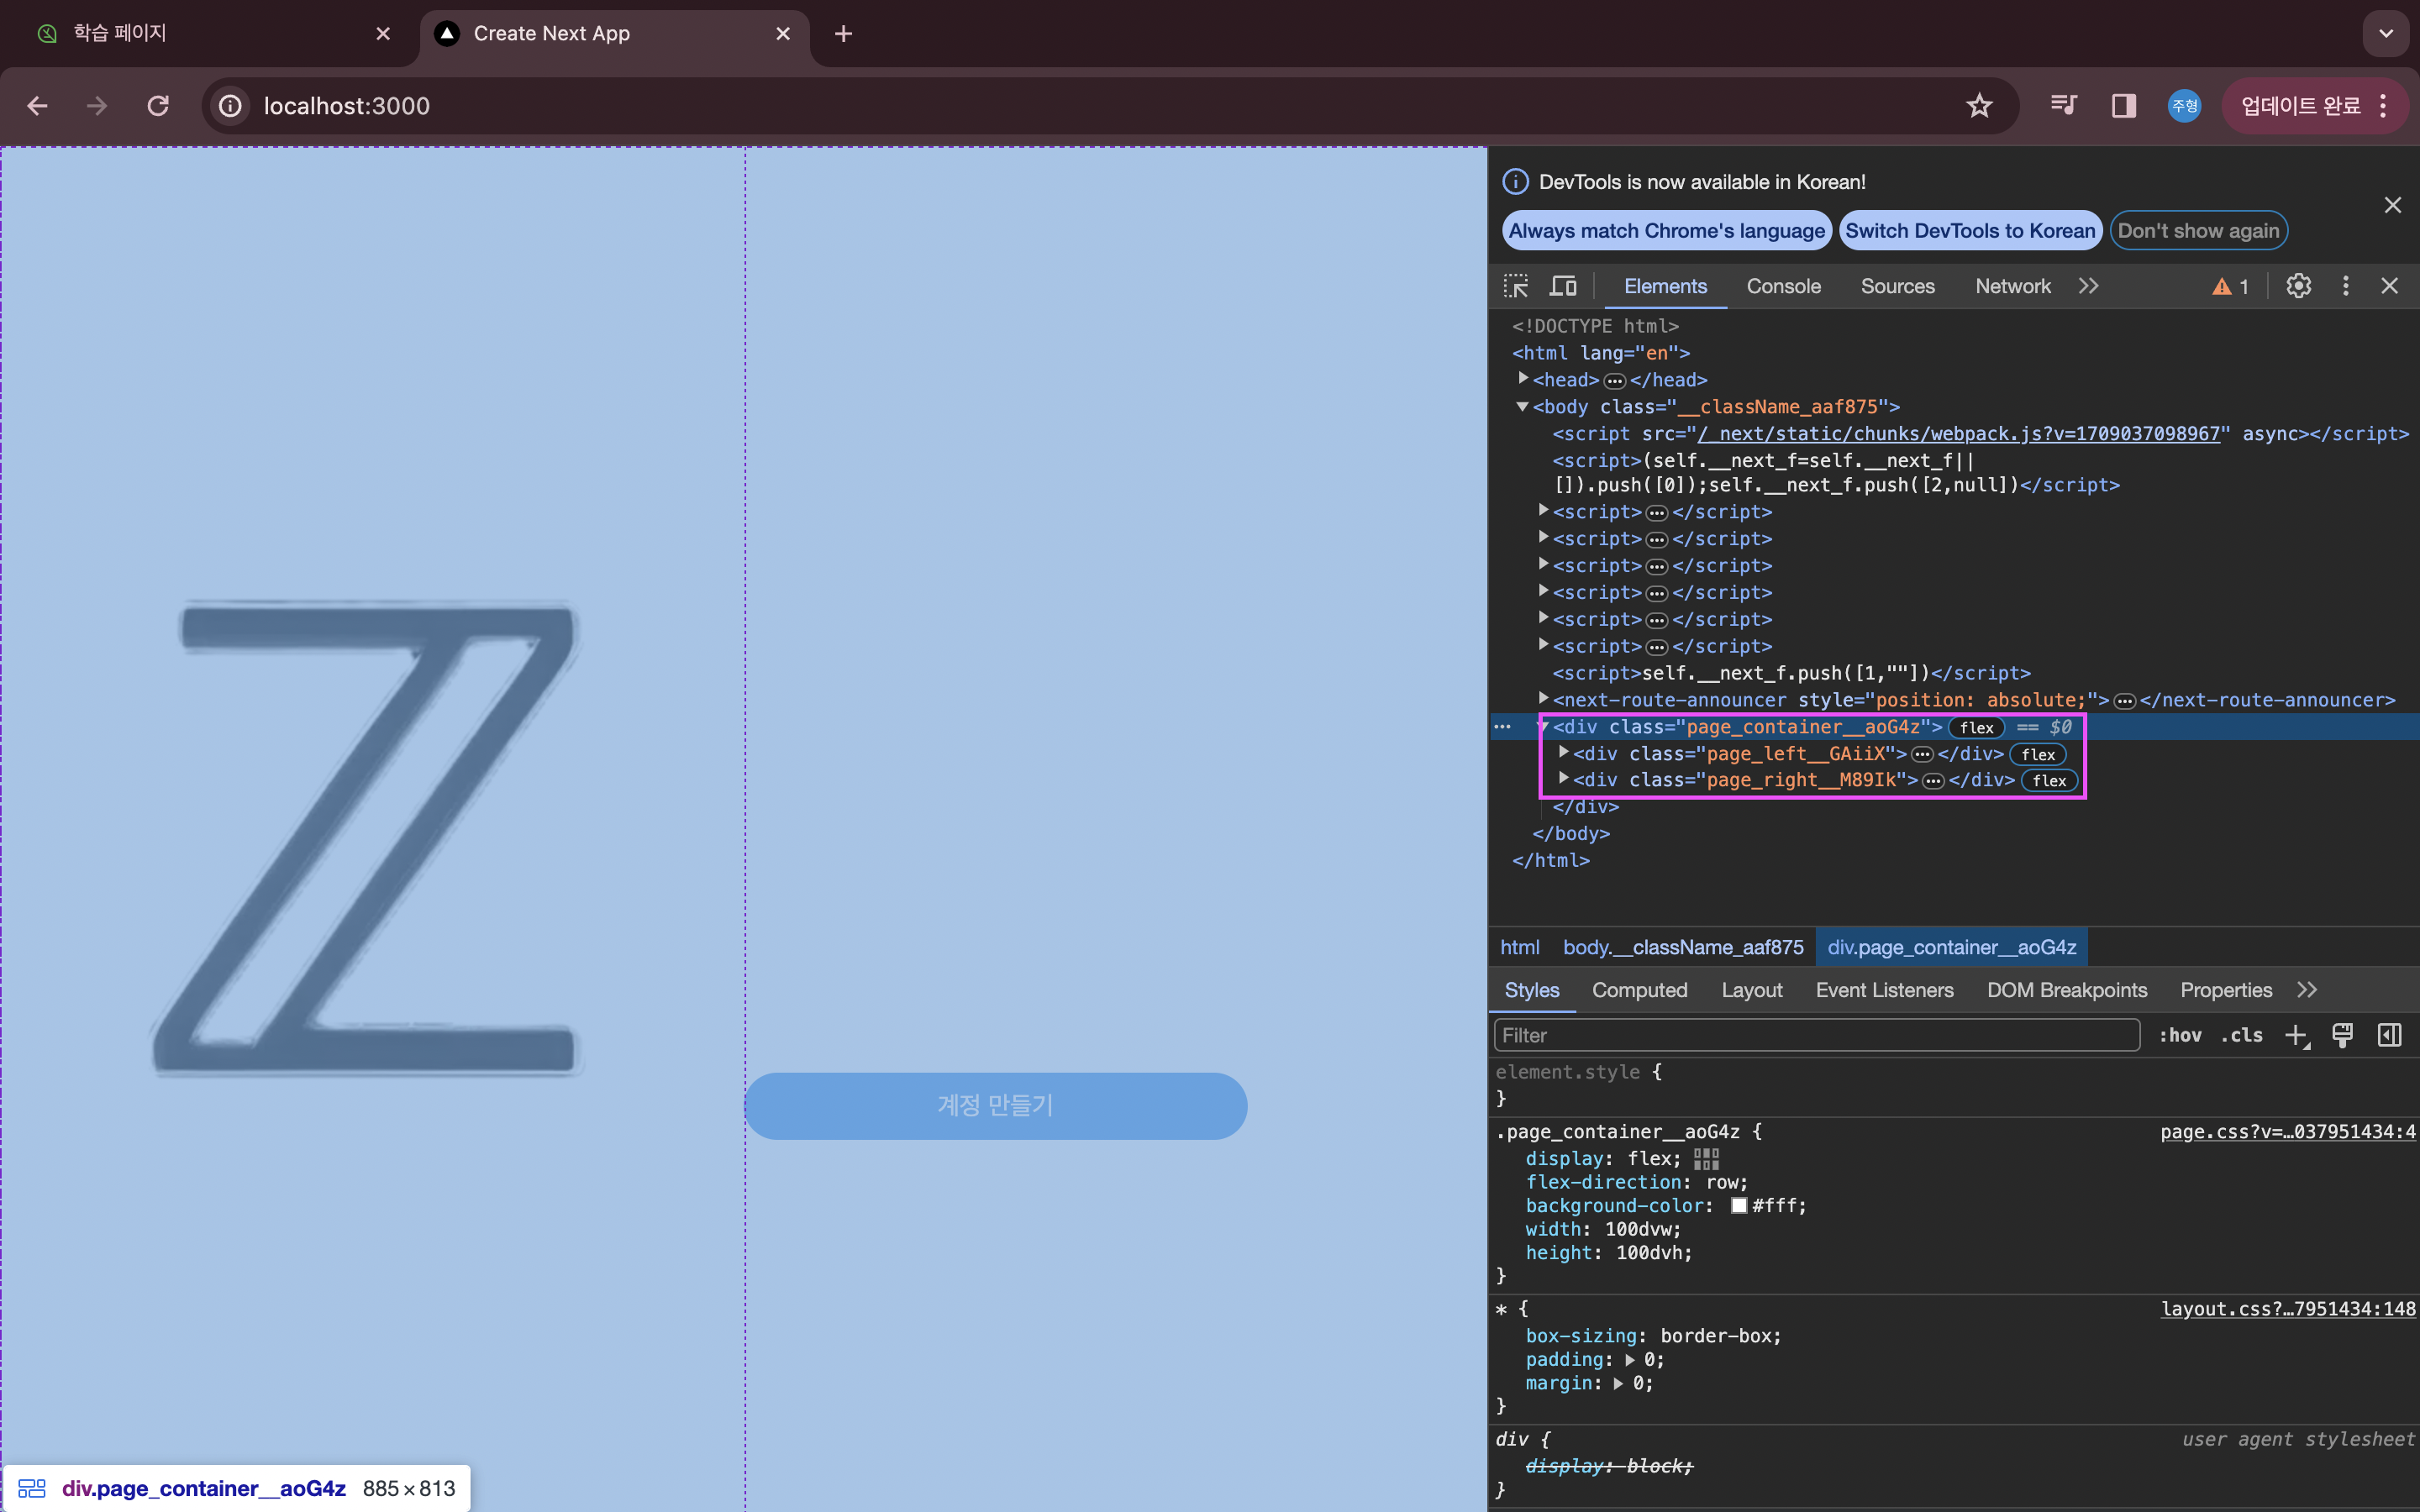Toggle the computed styles sidebar icon
The width and height of the screenshot is (2420, 1512).
pos(2389,1035)
